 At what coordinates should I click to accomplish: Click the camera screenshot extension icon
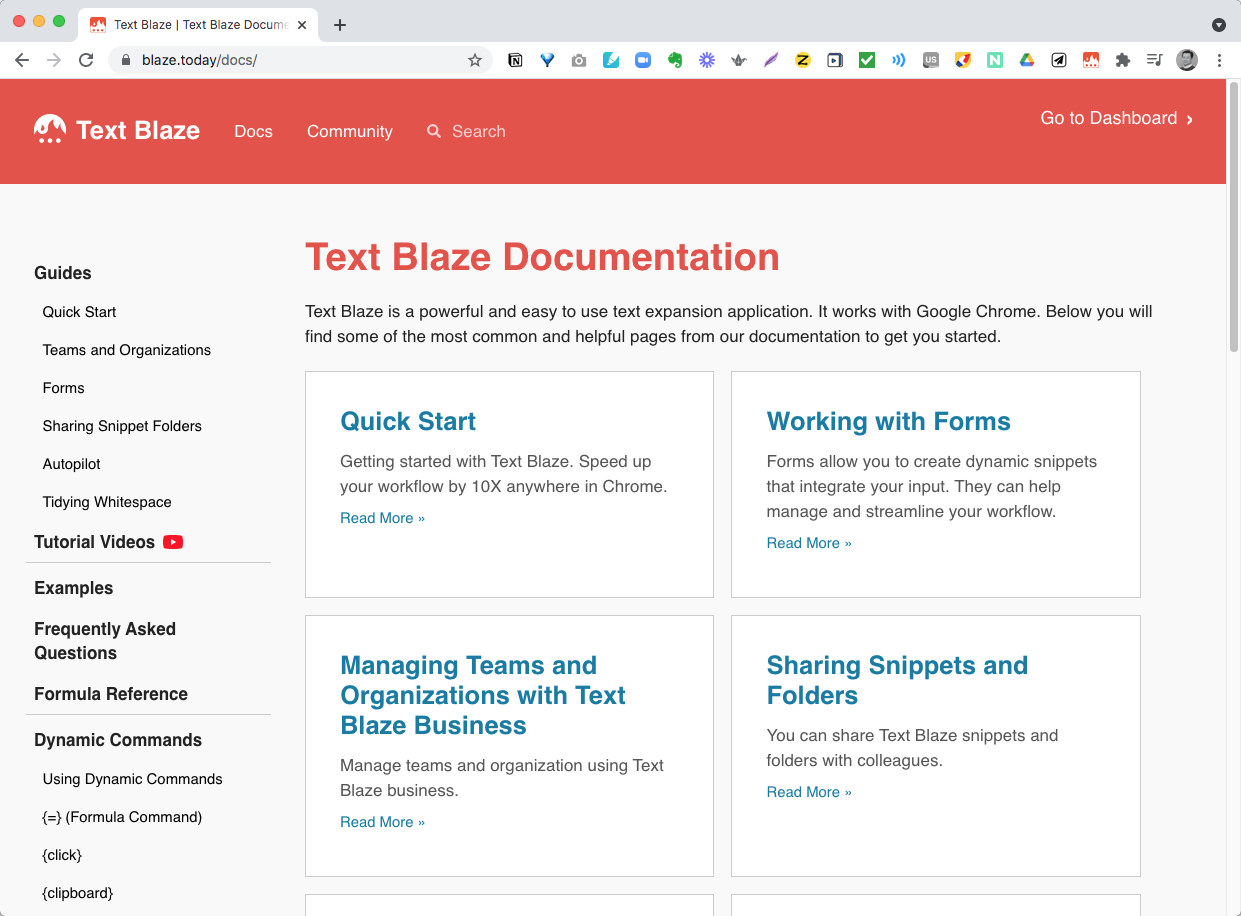click(579, 60)
